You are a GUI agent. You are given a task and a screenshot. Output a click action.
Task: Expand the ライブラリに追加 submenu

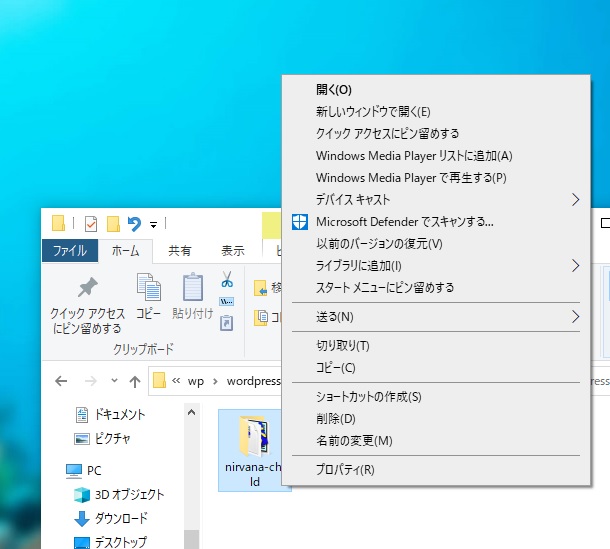575,266
